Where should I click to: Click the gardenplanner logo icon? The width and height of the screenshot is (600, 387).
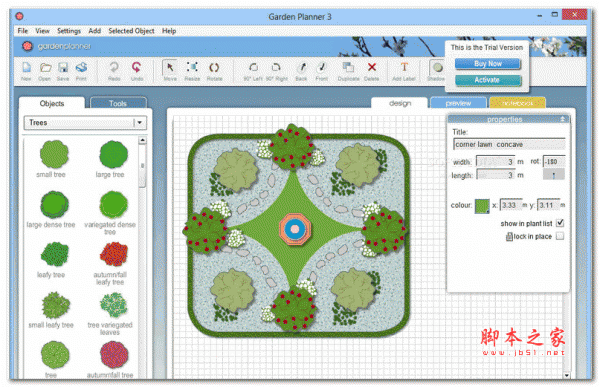(27, 46)
